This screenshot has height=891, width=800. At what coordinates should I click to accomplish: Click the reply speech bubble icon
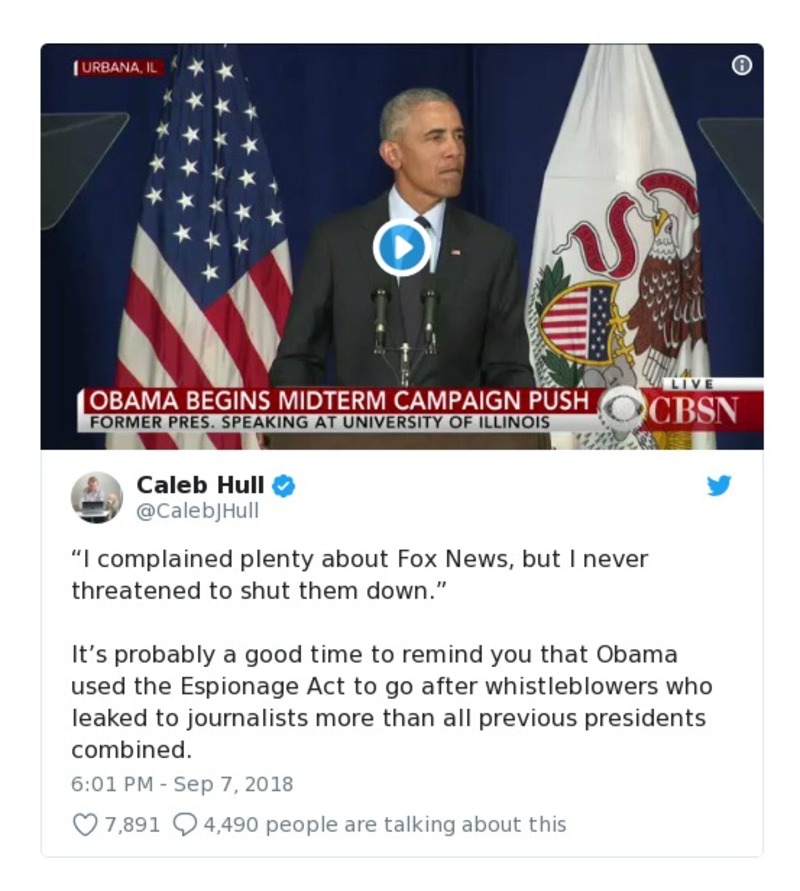click(x=185, y=824)
